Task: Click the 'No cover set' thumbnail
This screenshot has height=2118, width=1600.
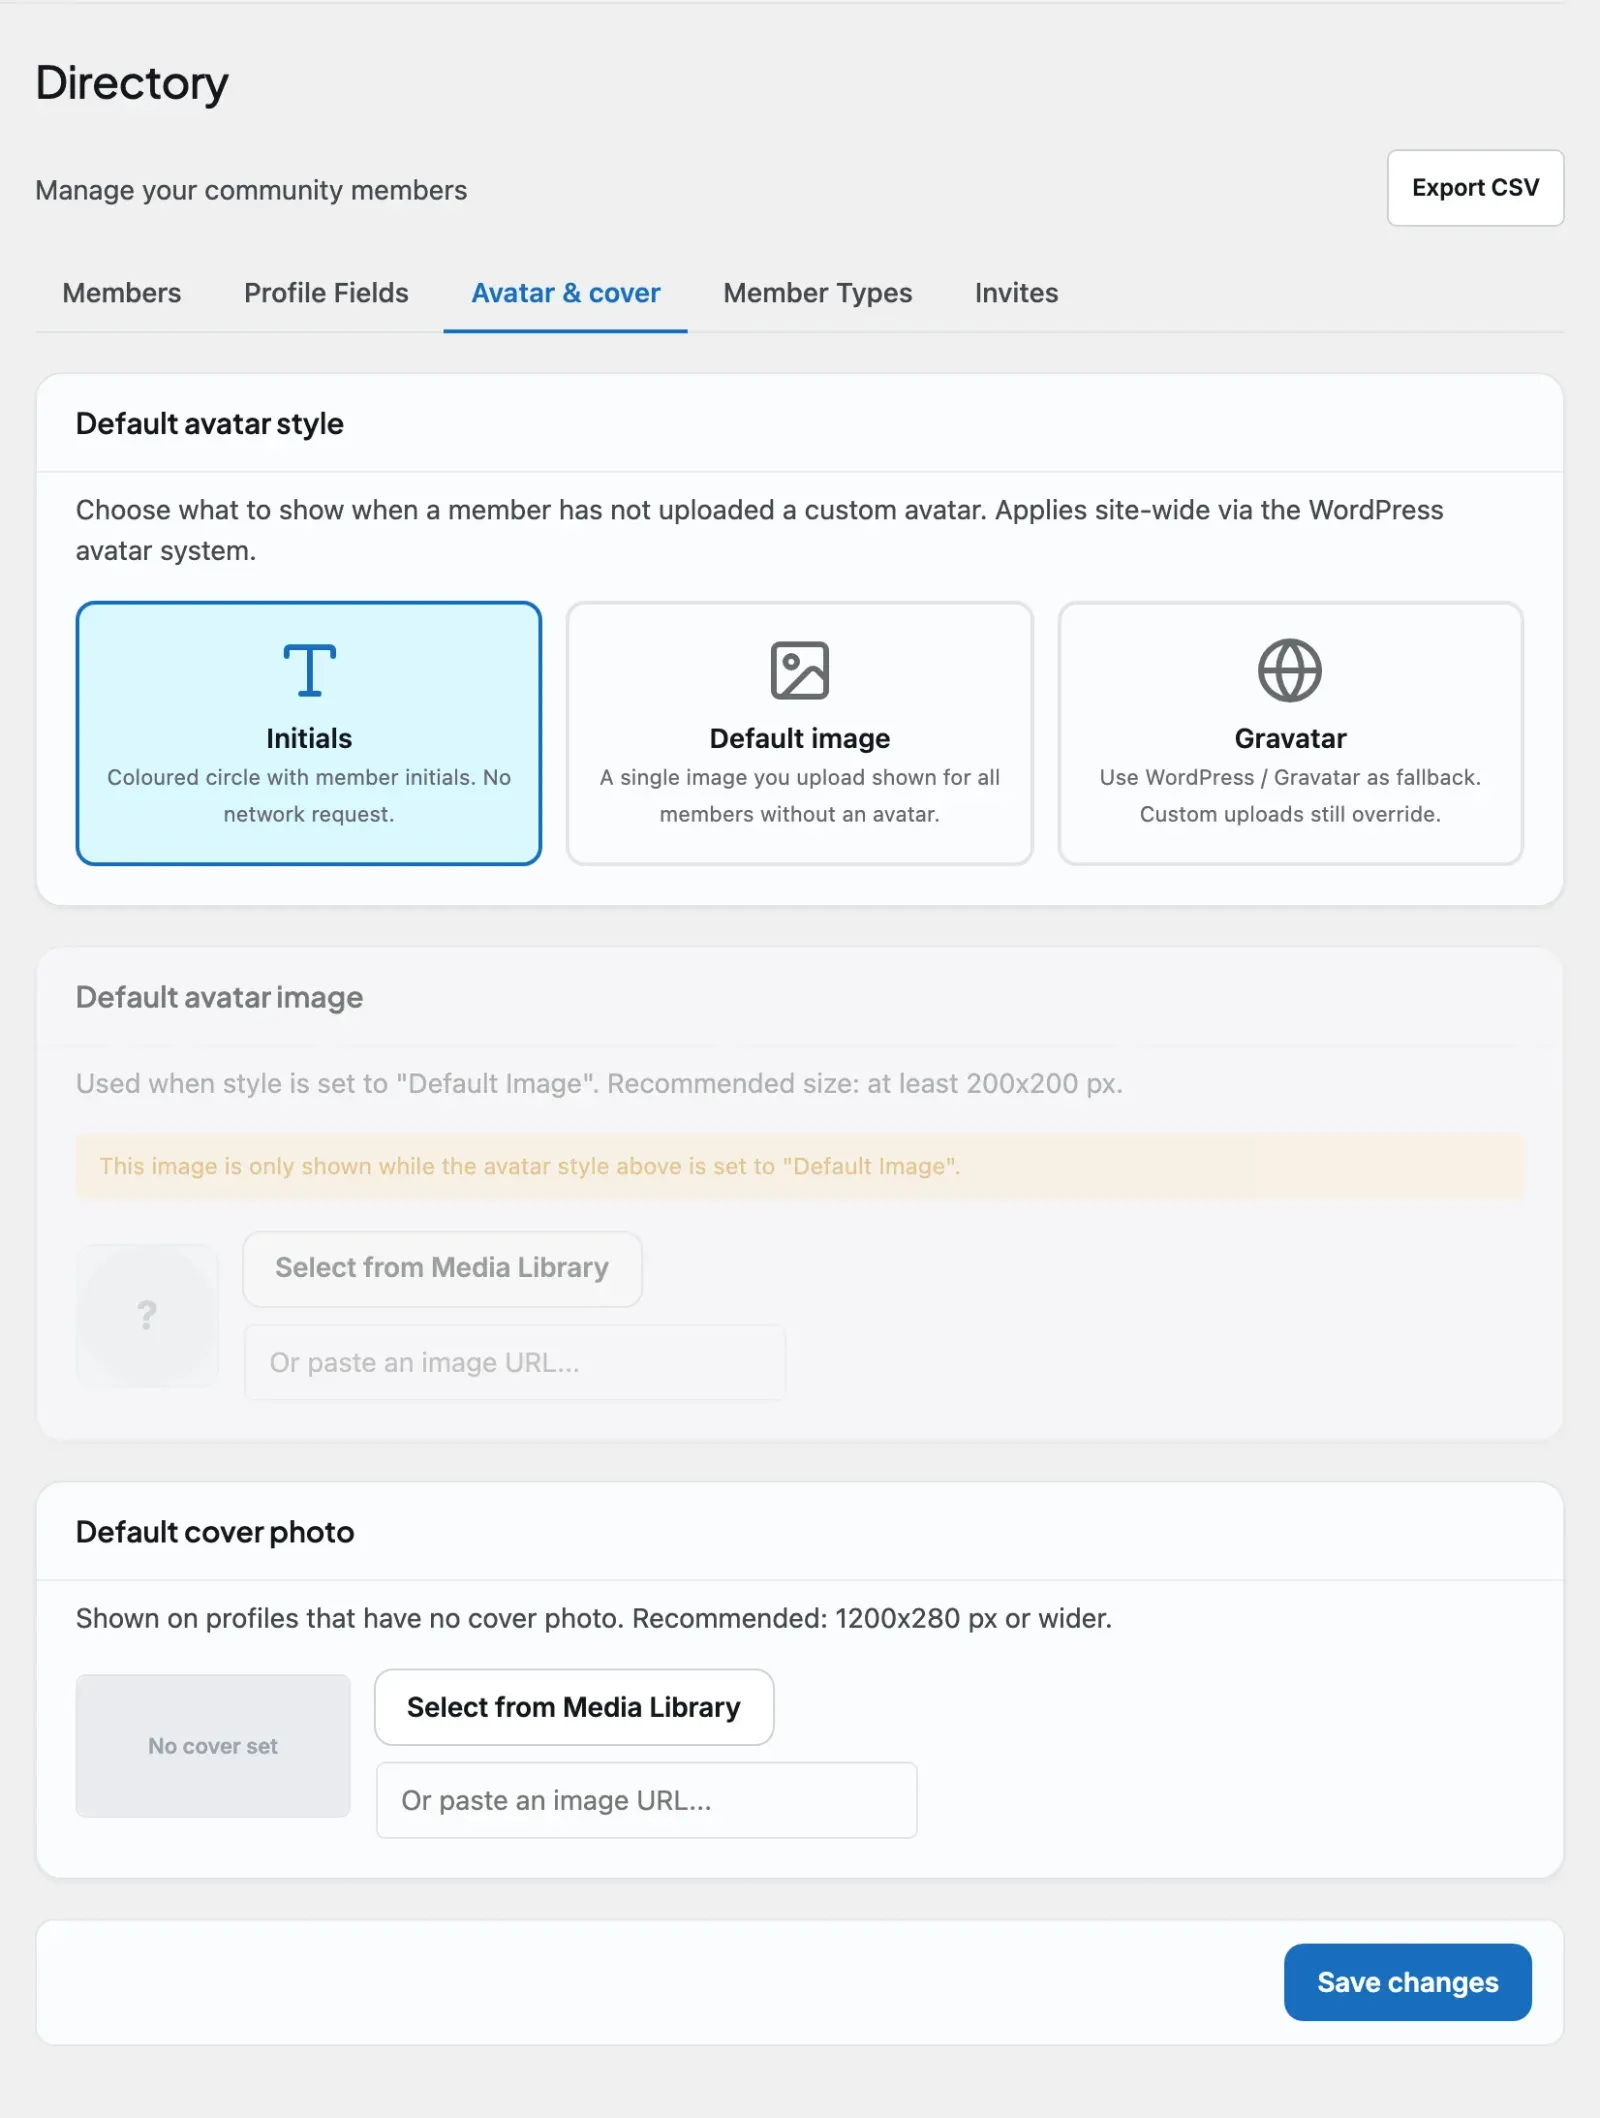Action: (213, 1746)
